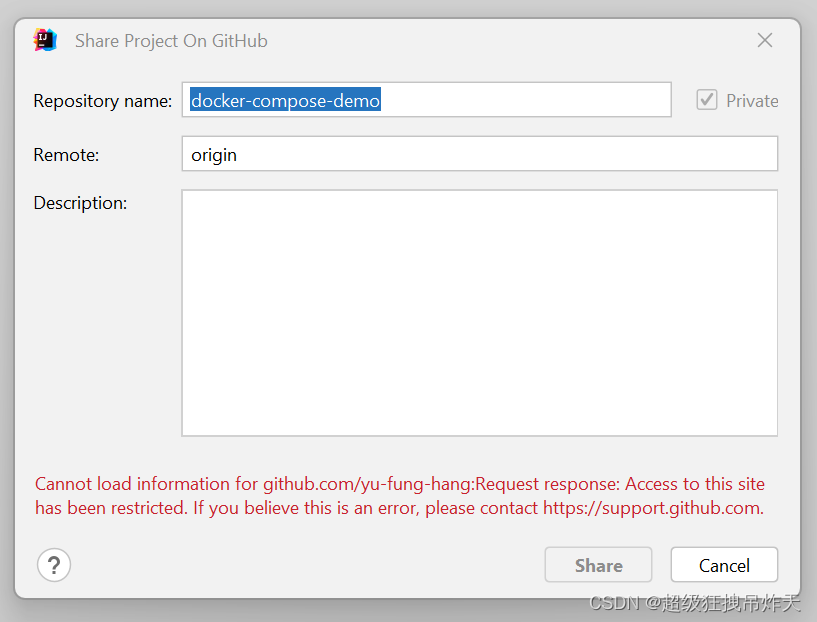Click the Share button
Image resolution: width=817 pixels, height=622 pixels.
[x=598, y=565]
